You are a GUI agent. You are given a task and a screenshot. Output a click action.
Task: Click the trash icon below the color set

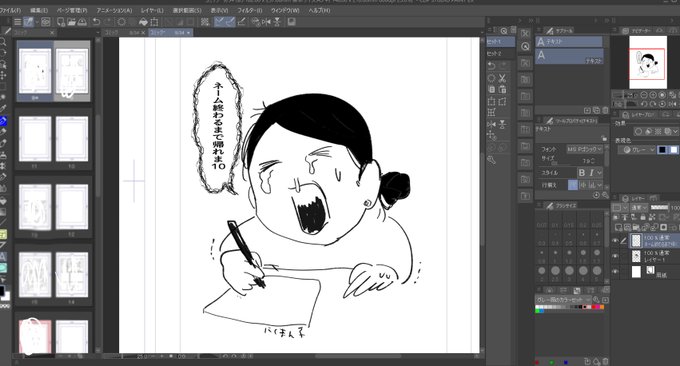(x=605, y=361)
